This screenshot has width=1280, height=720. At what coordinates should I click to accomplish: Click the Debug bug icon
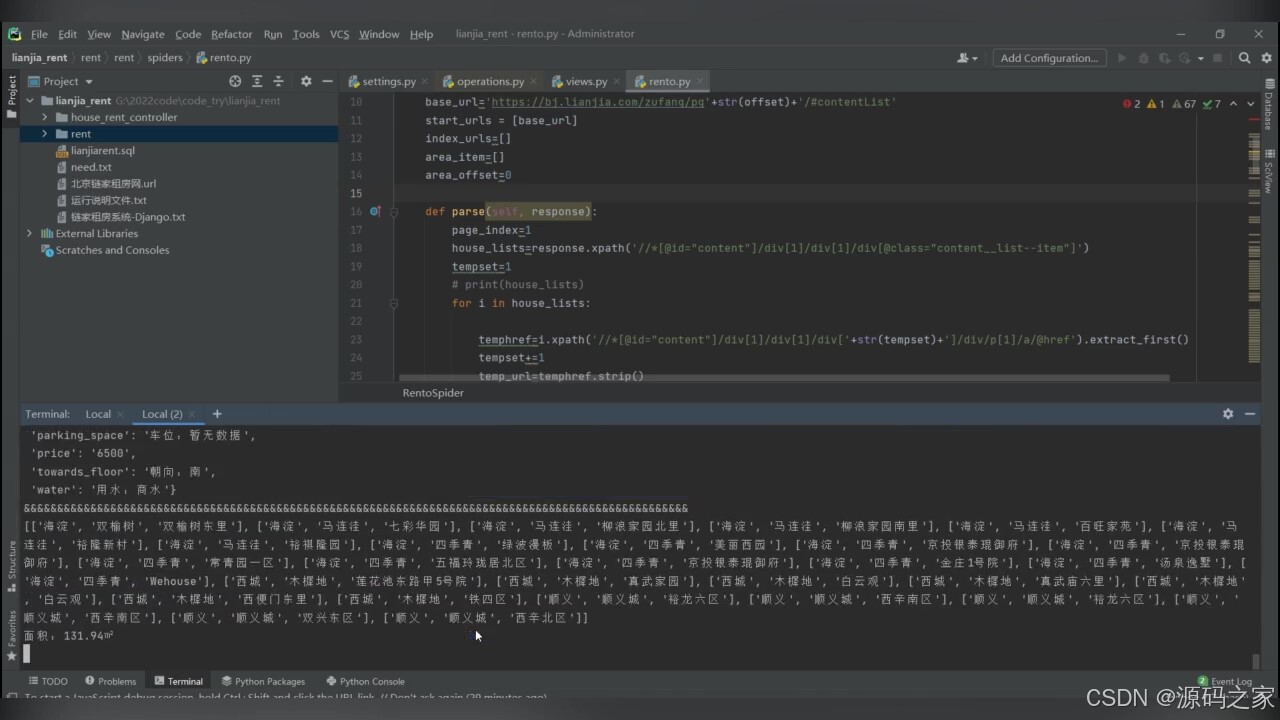pyautogui.click(x=1144, y=58)
